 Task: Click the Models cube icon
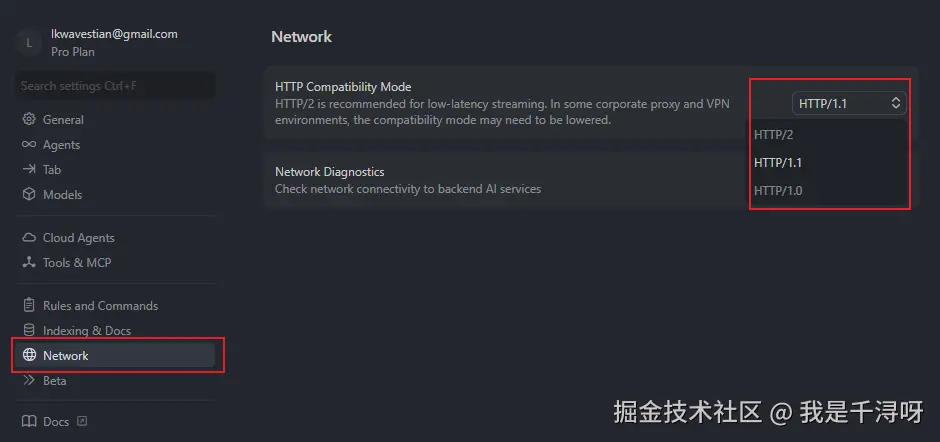(x=29, y=195)
